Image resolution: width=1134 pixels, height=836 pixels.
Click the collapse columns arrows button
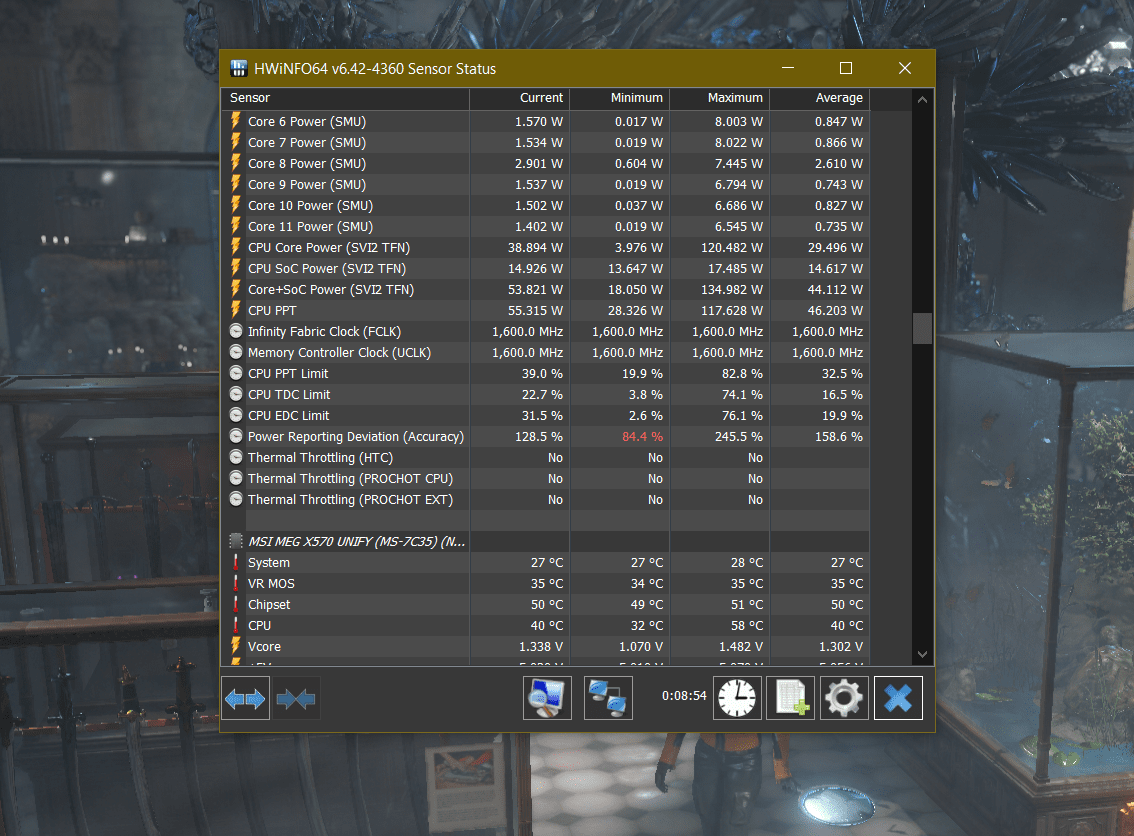click(x=296, y=699)
